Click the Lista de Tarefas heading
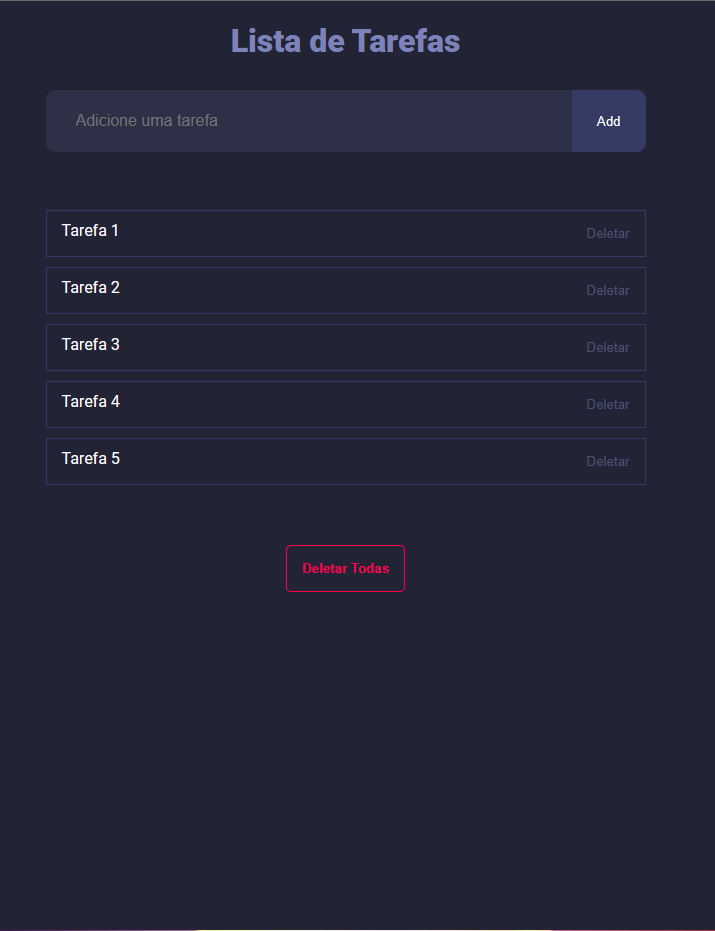 tap(345, 41)
